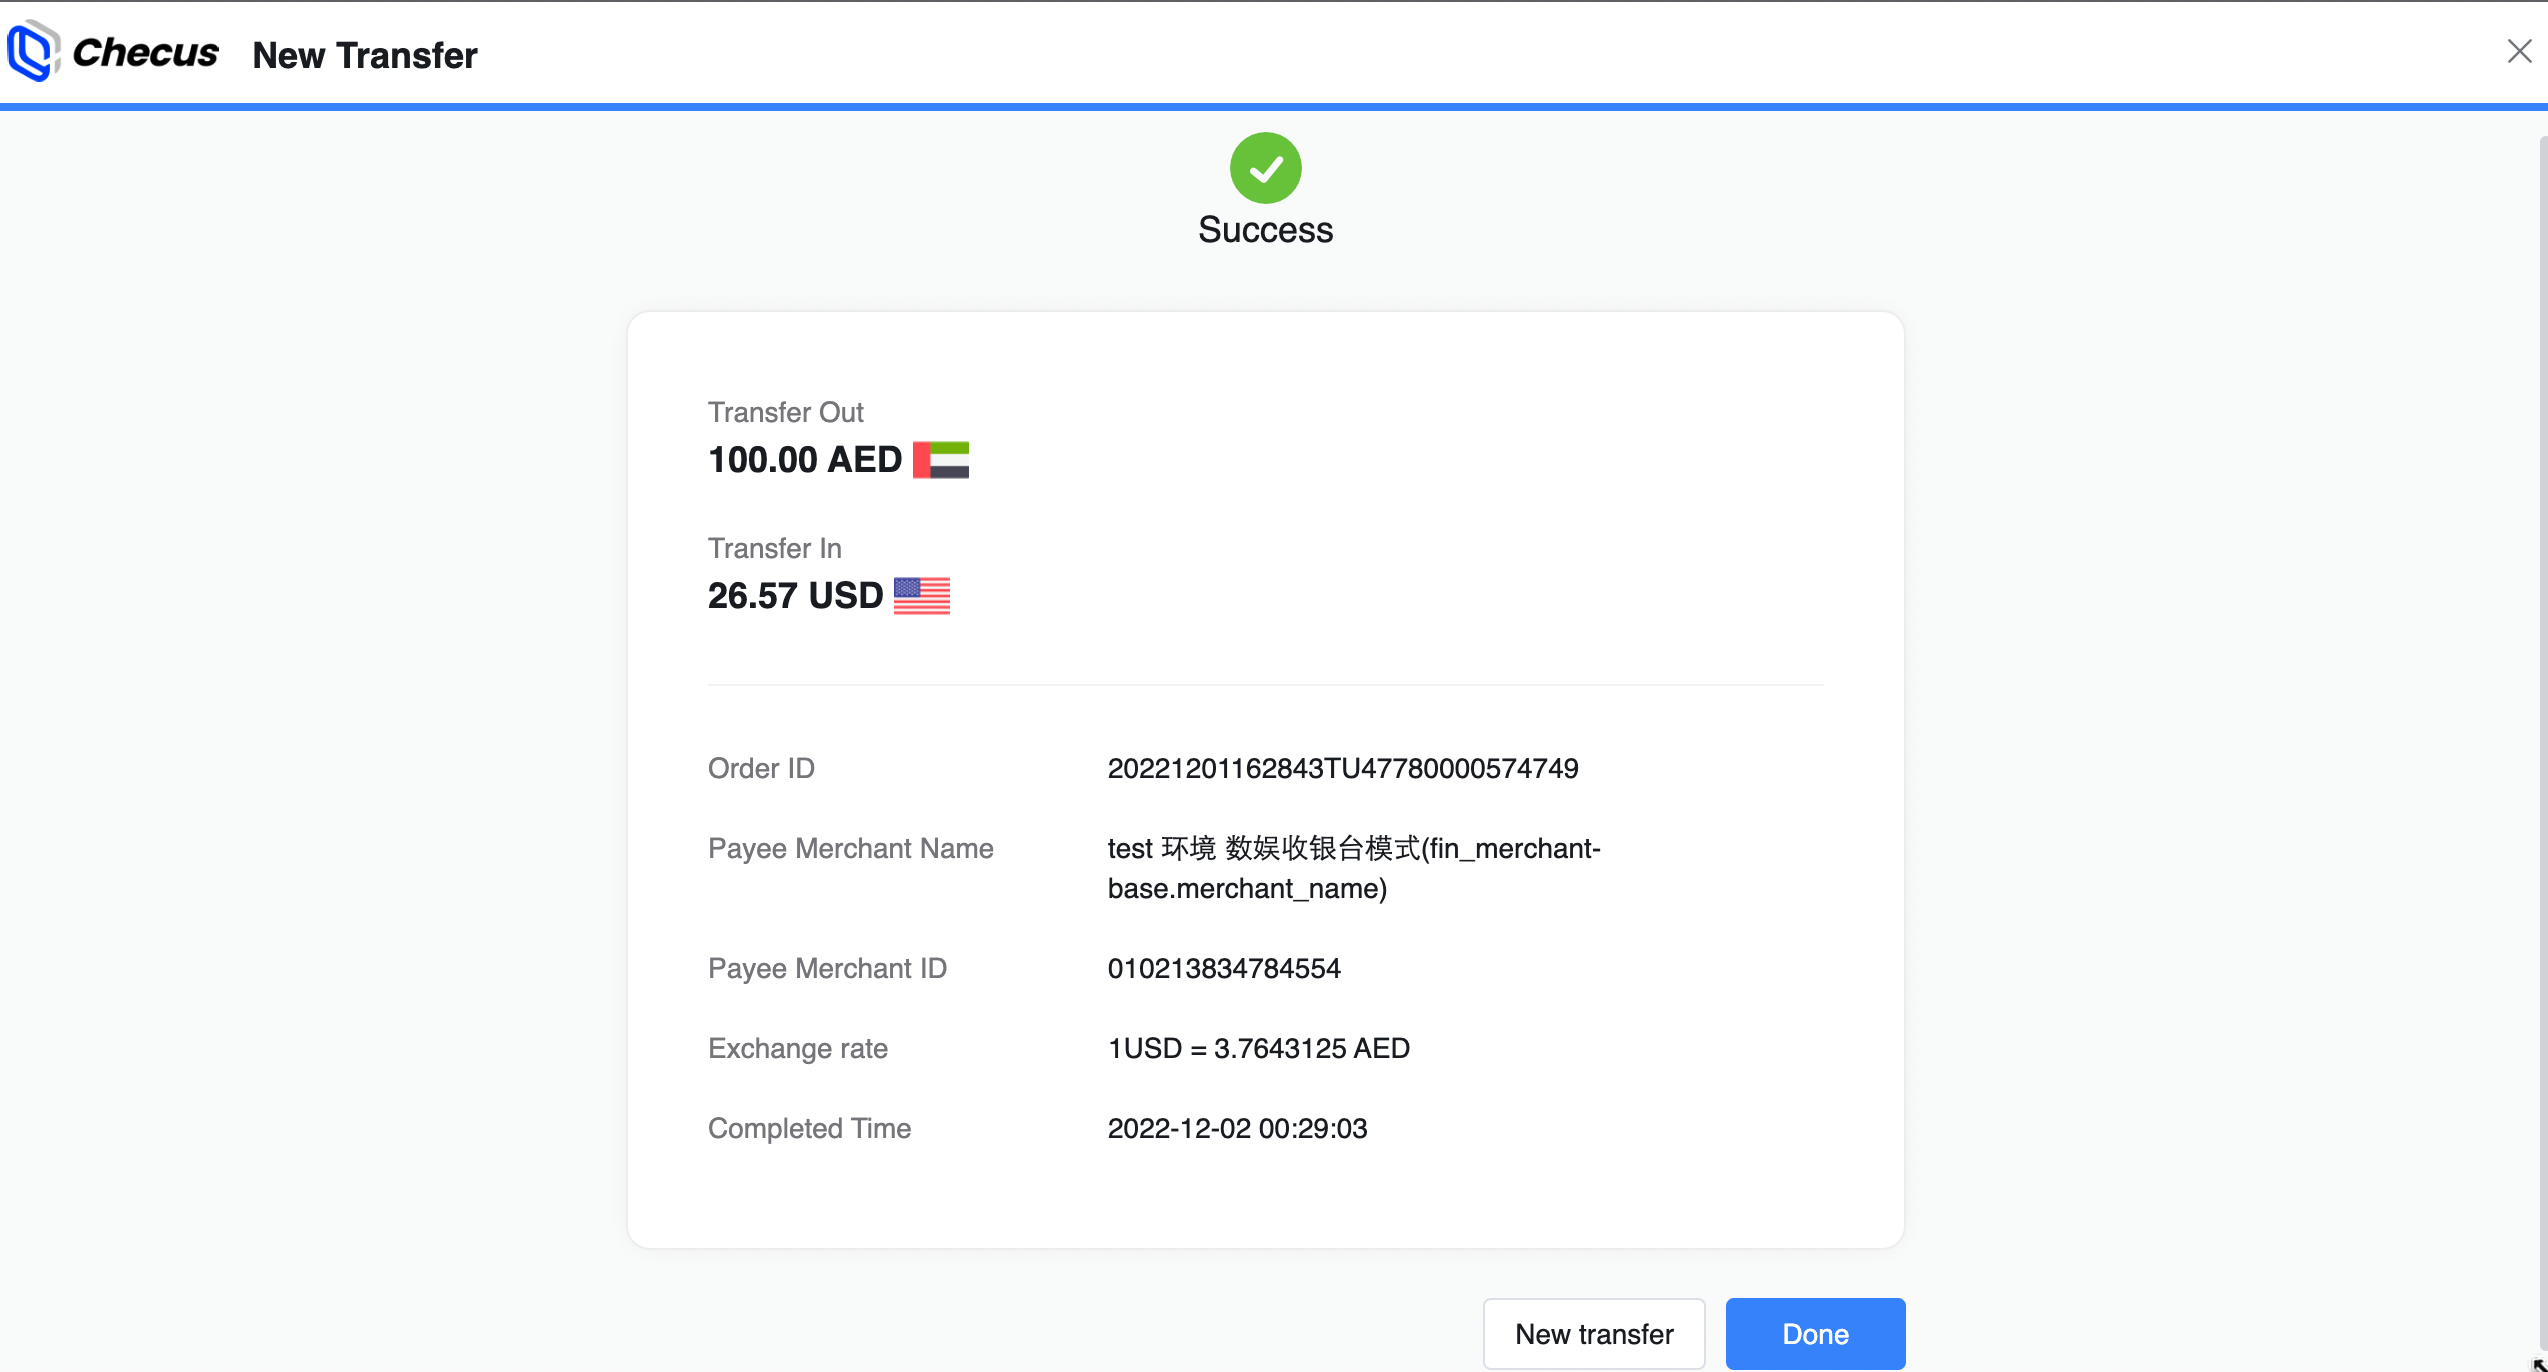
Task: Click the Success status text
Action: [1265, 230]
